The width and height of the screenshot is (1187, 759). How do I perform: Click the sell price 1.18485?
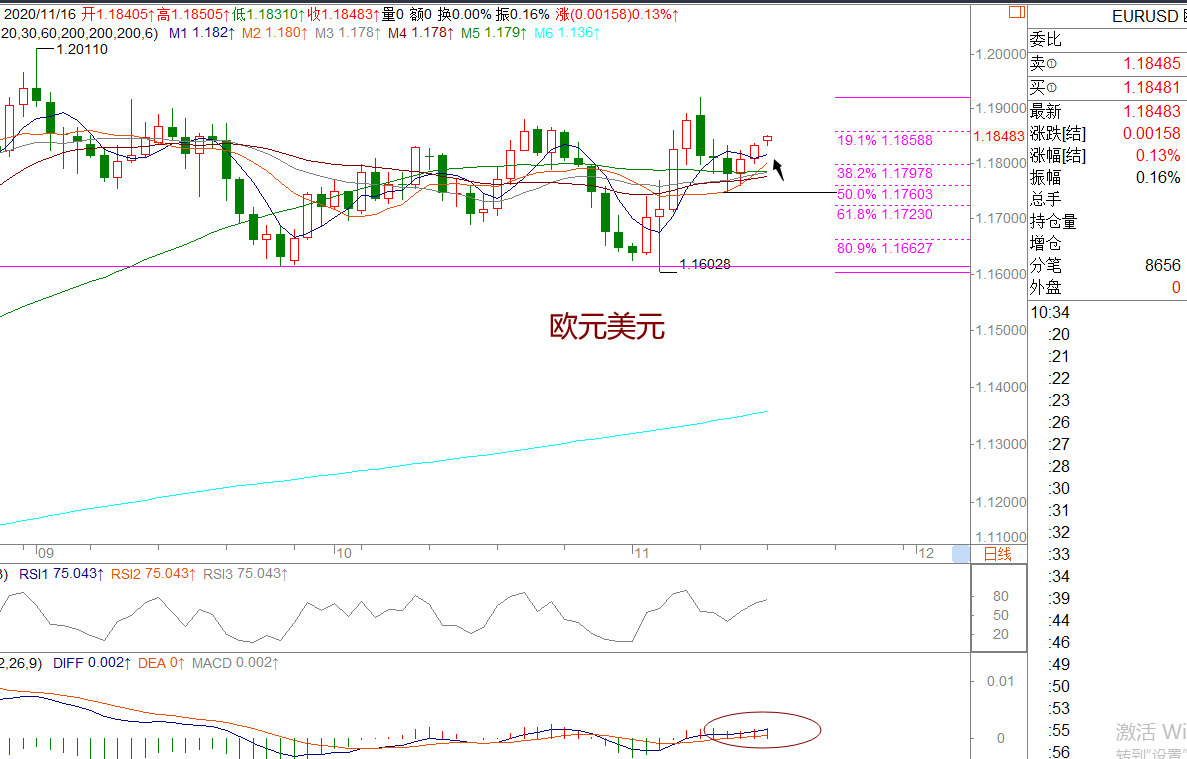tap(1151, 64)
